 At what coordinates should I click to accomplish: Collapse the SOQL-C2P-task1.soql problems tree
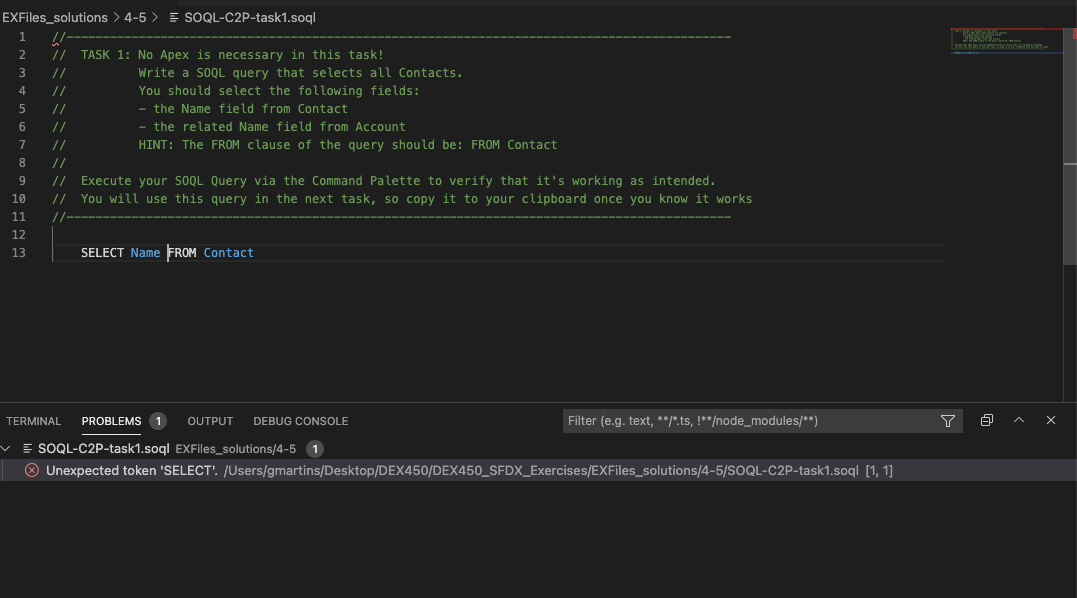click(8, 449)
